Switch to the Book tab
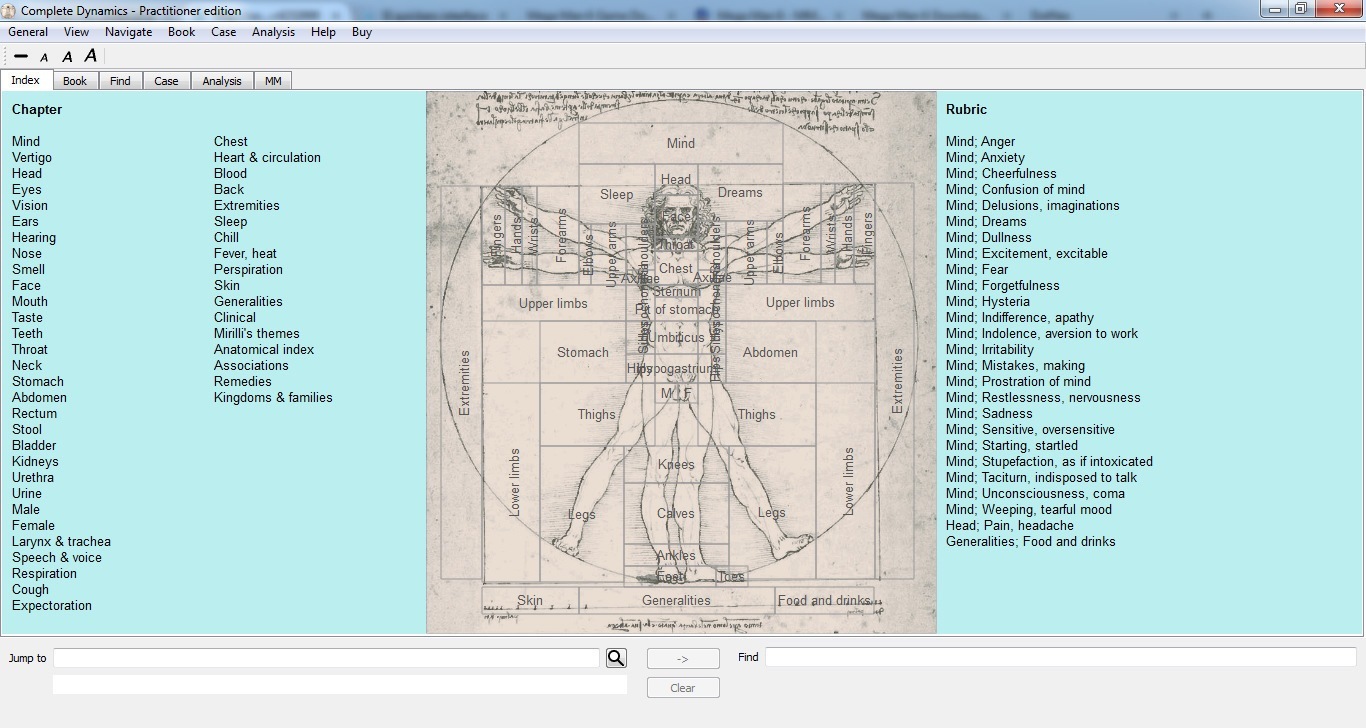Screen dimensions: 1366x728 75,81
